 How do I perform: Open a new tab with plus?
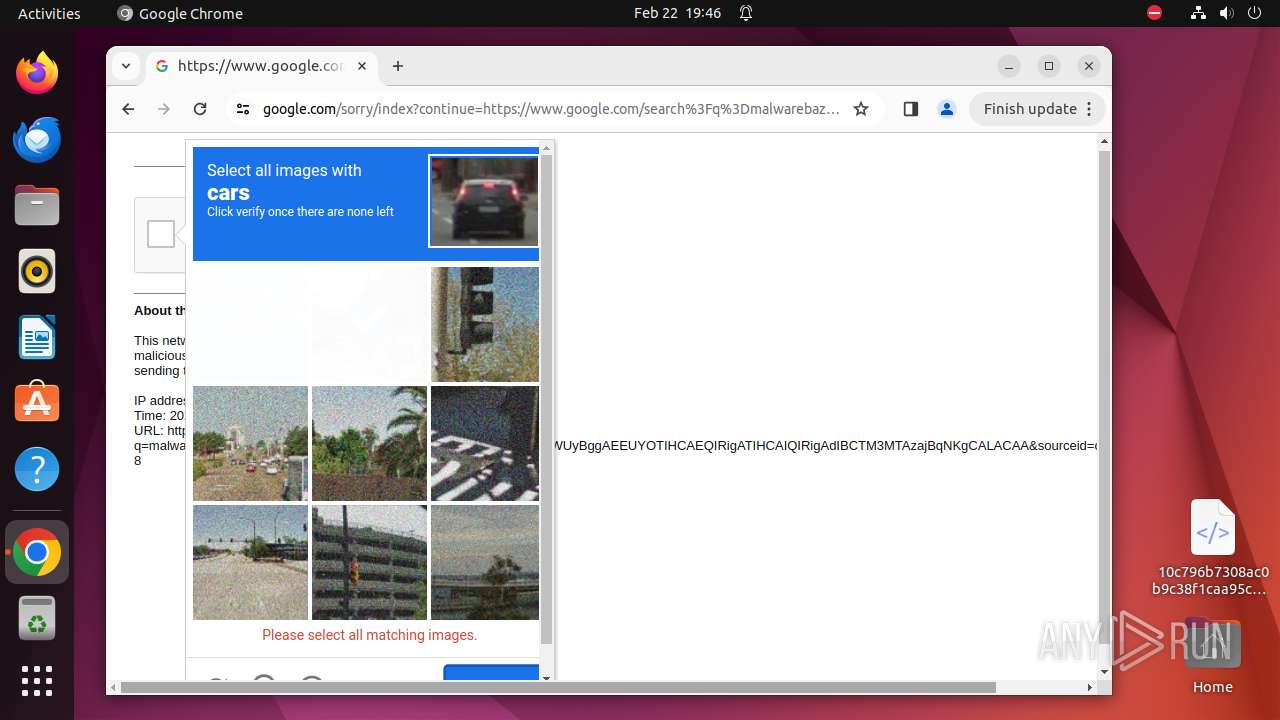pyautogui.click(x=398, y=66)
